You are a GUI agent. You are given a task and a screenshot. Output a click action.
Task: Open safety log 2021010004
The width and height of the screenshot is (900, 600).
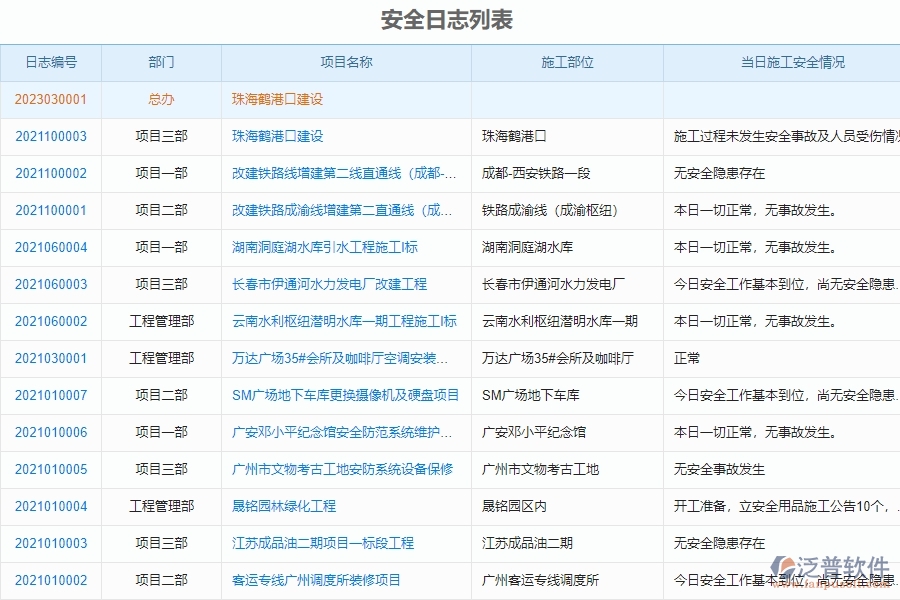click(x=51, y=506)
